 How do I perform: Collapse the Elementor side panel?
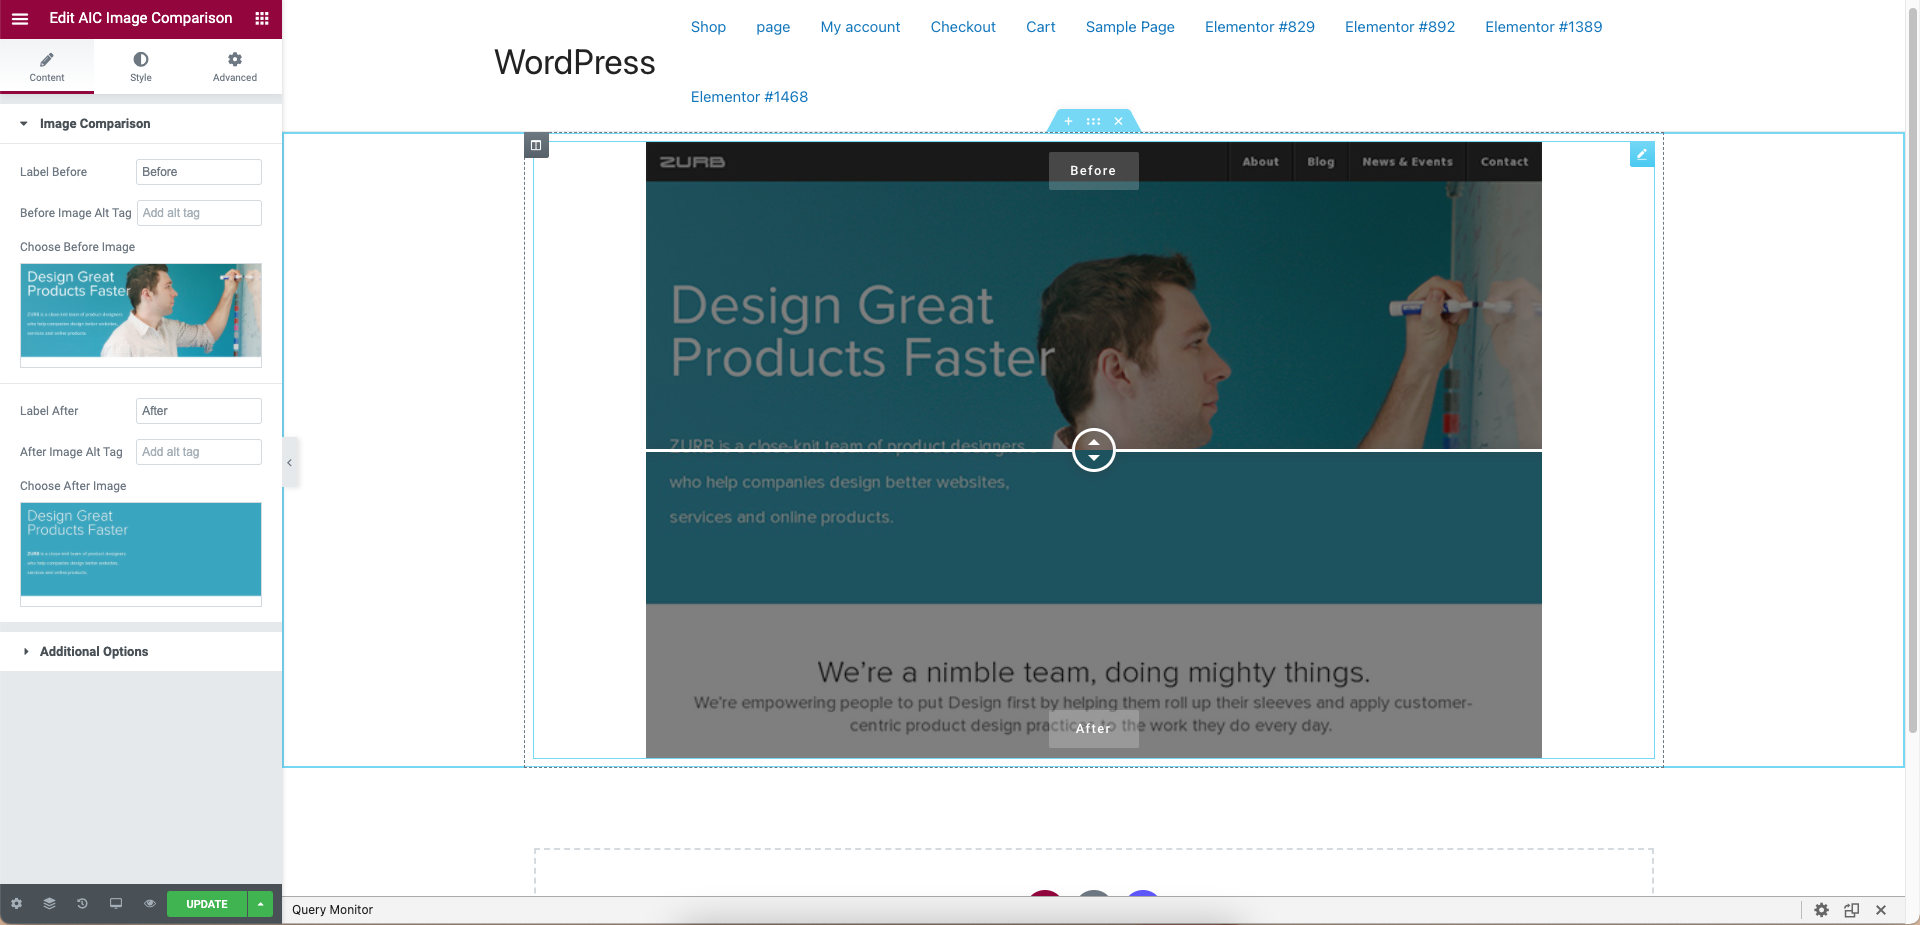click(x=290, y=463)
